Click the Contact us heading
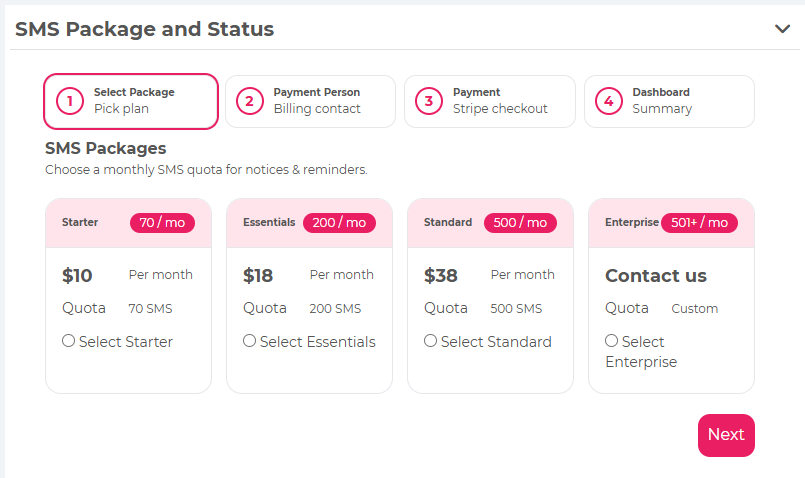 [656, 276]
